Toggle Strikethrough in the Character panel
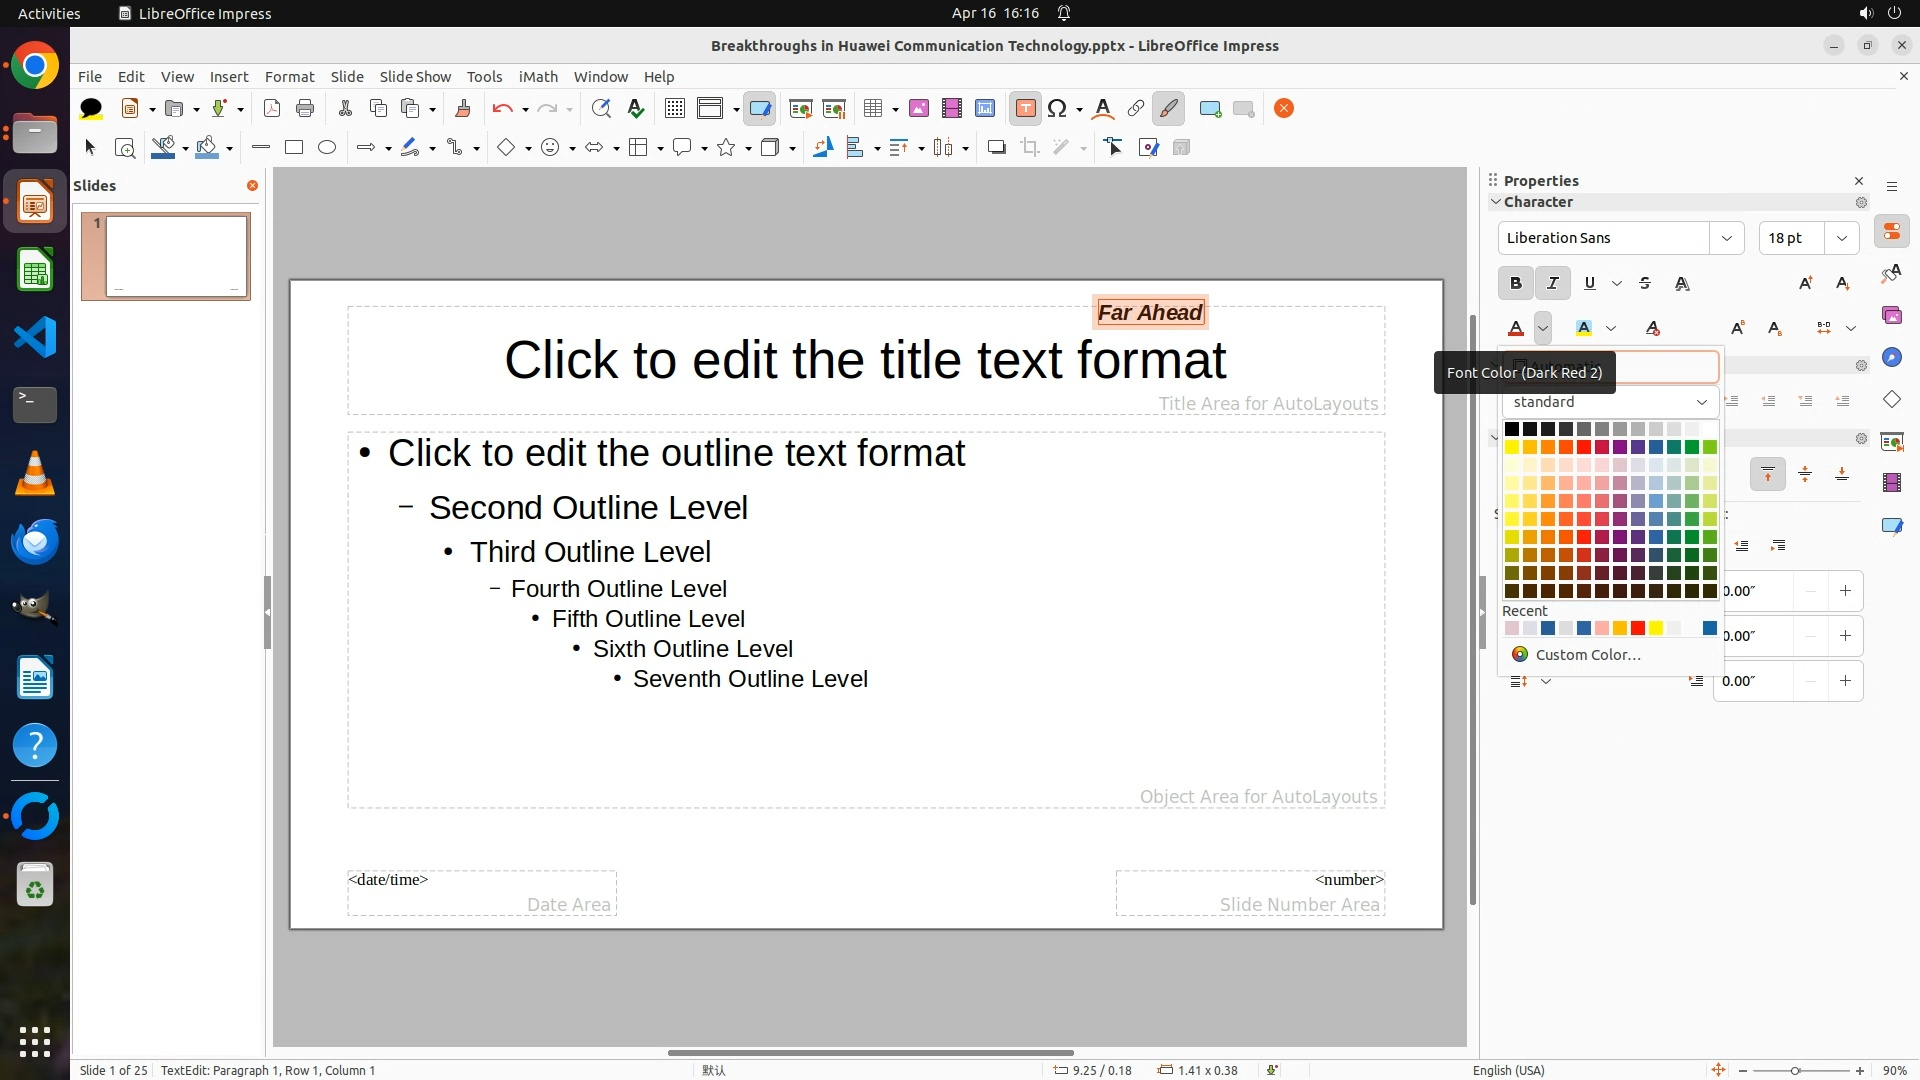This screenshot has width=1920, height=1080. [x=1645, y=284]
